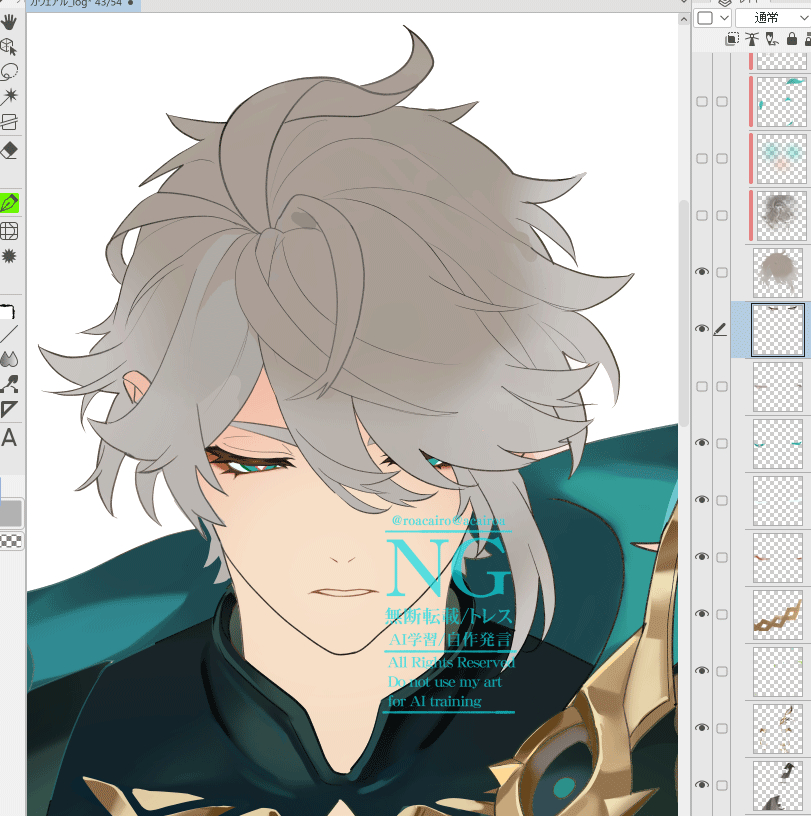The height and width of the screenshot is (816, 811).
Task: Click the gray main color swatch
Action: 10,513
